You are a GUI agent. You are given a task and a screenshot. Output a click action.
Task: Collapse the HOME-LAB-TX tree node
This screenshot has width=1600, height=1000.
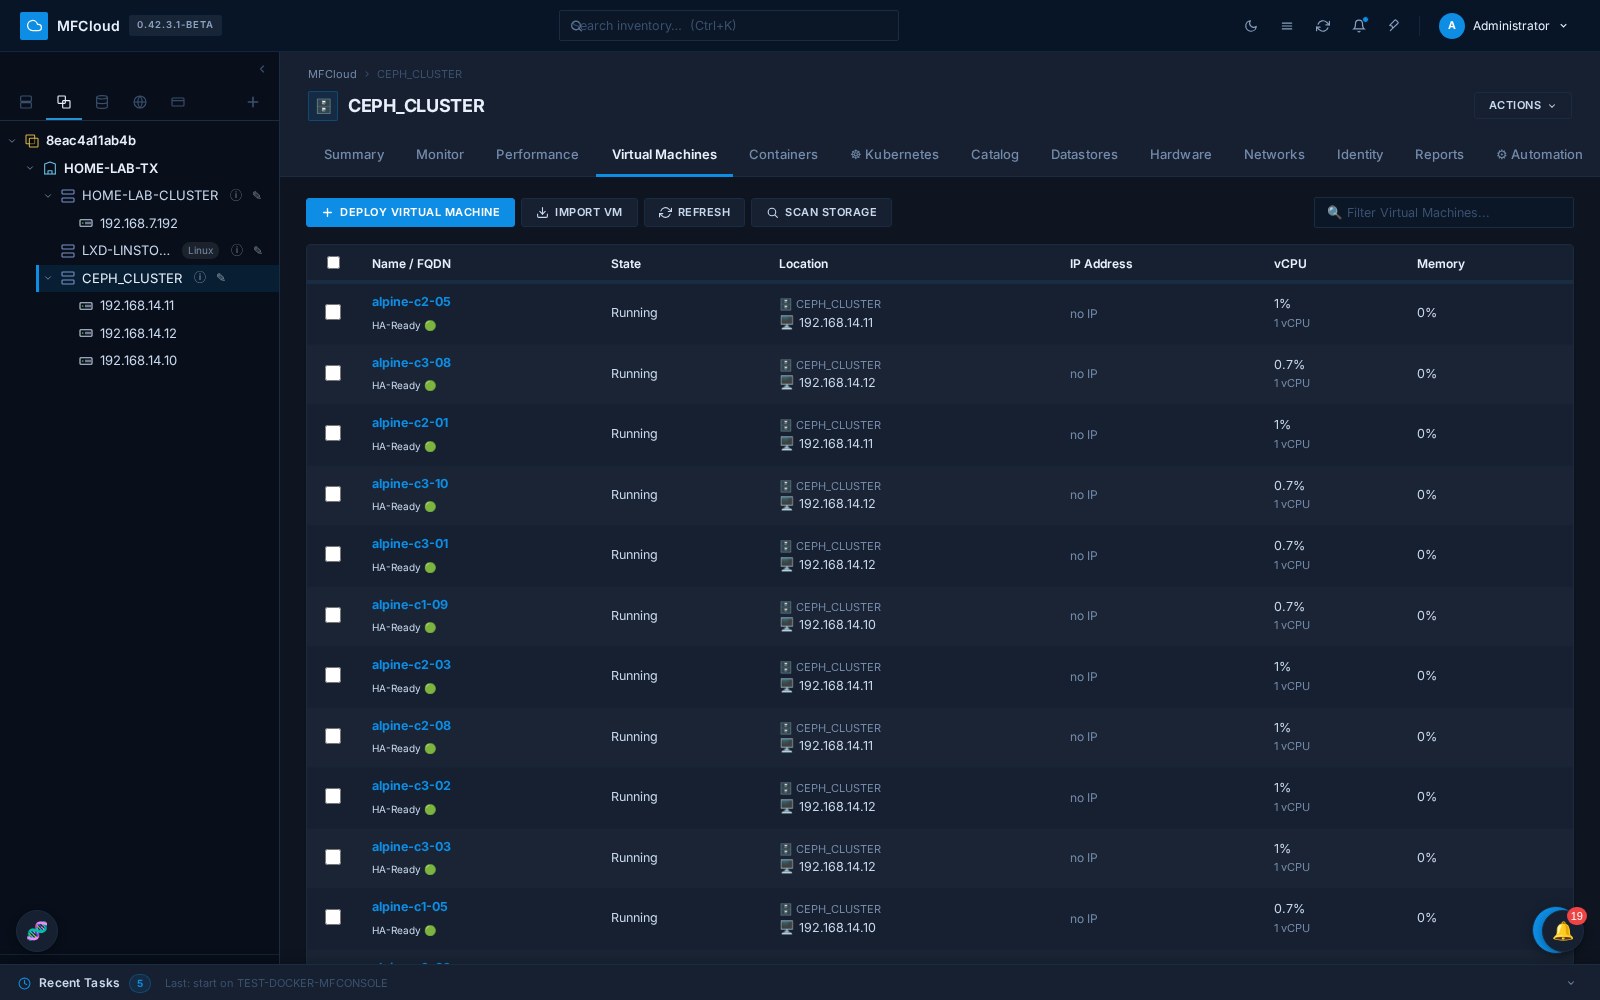30,168
